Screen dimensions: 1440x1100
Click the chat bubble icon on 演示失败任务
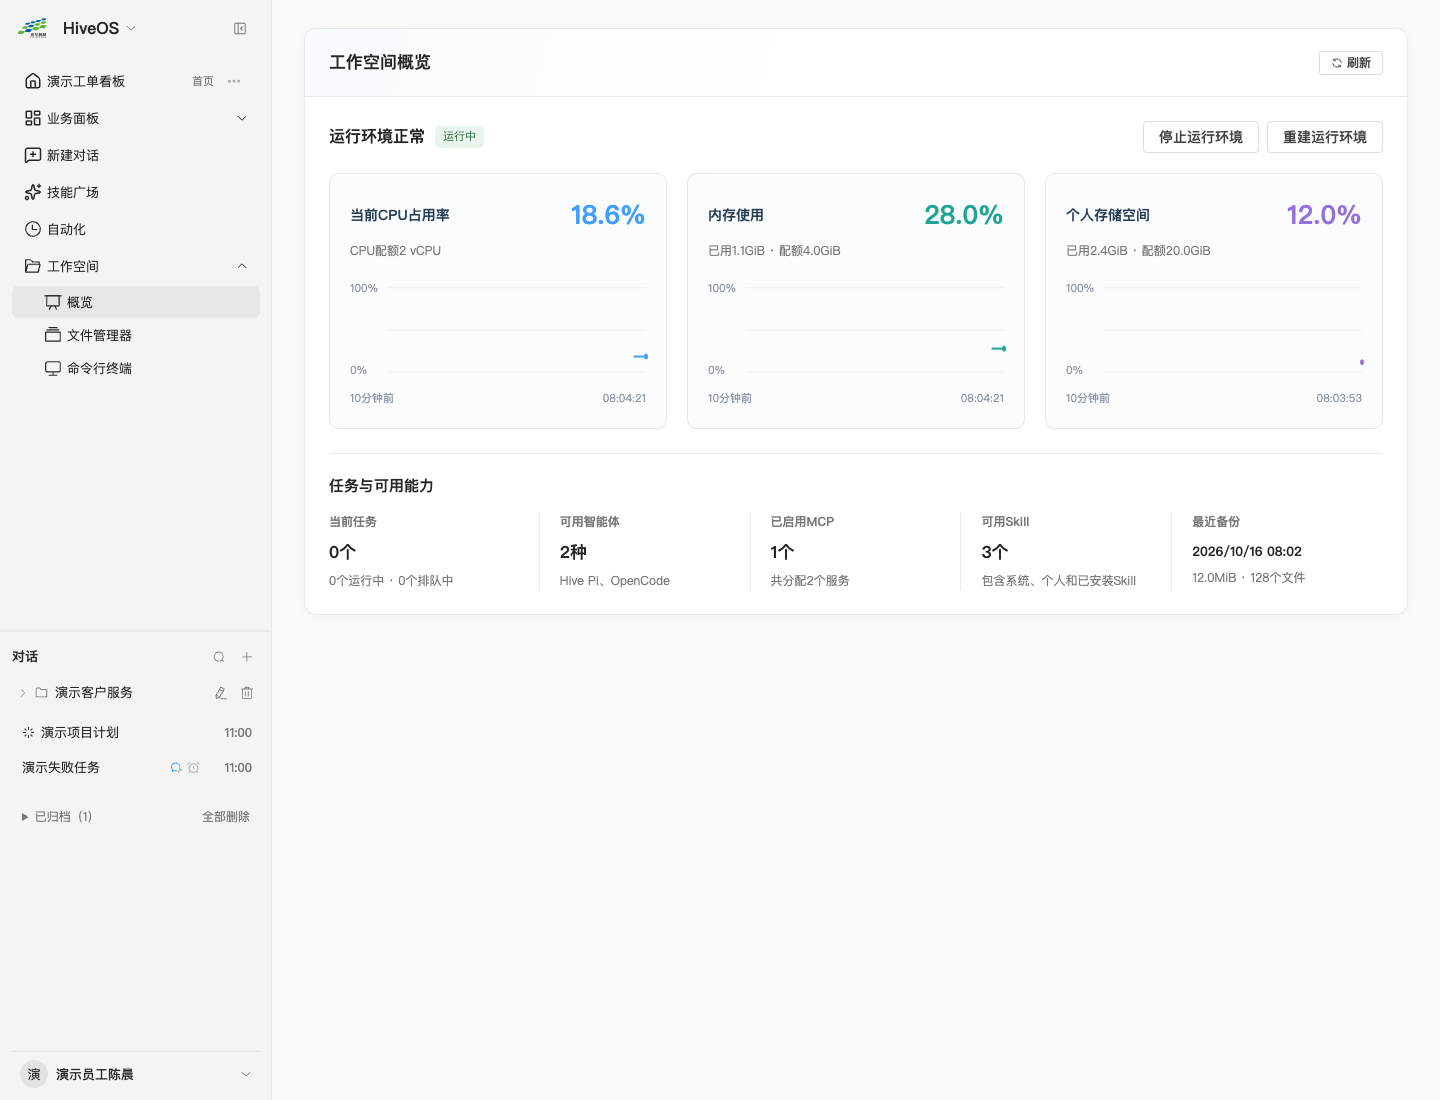click(x=176, y=768)
